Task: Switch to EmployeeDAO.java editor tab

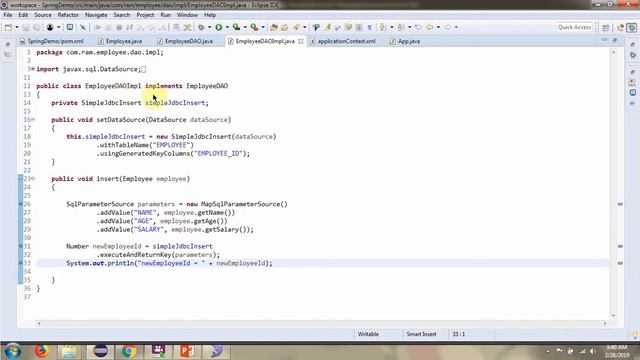Action: coord(185,41)
